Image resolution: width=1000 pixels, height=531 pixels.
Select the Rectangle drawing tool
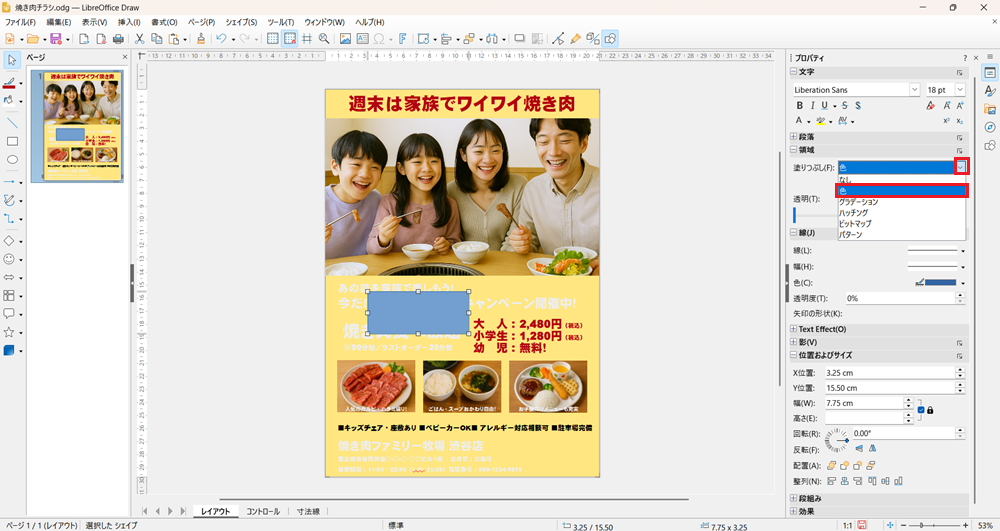point(11,142)
